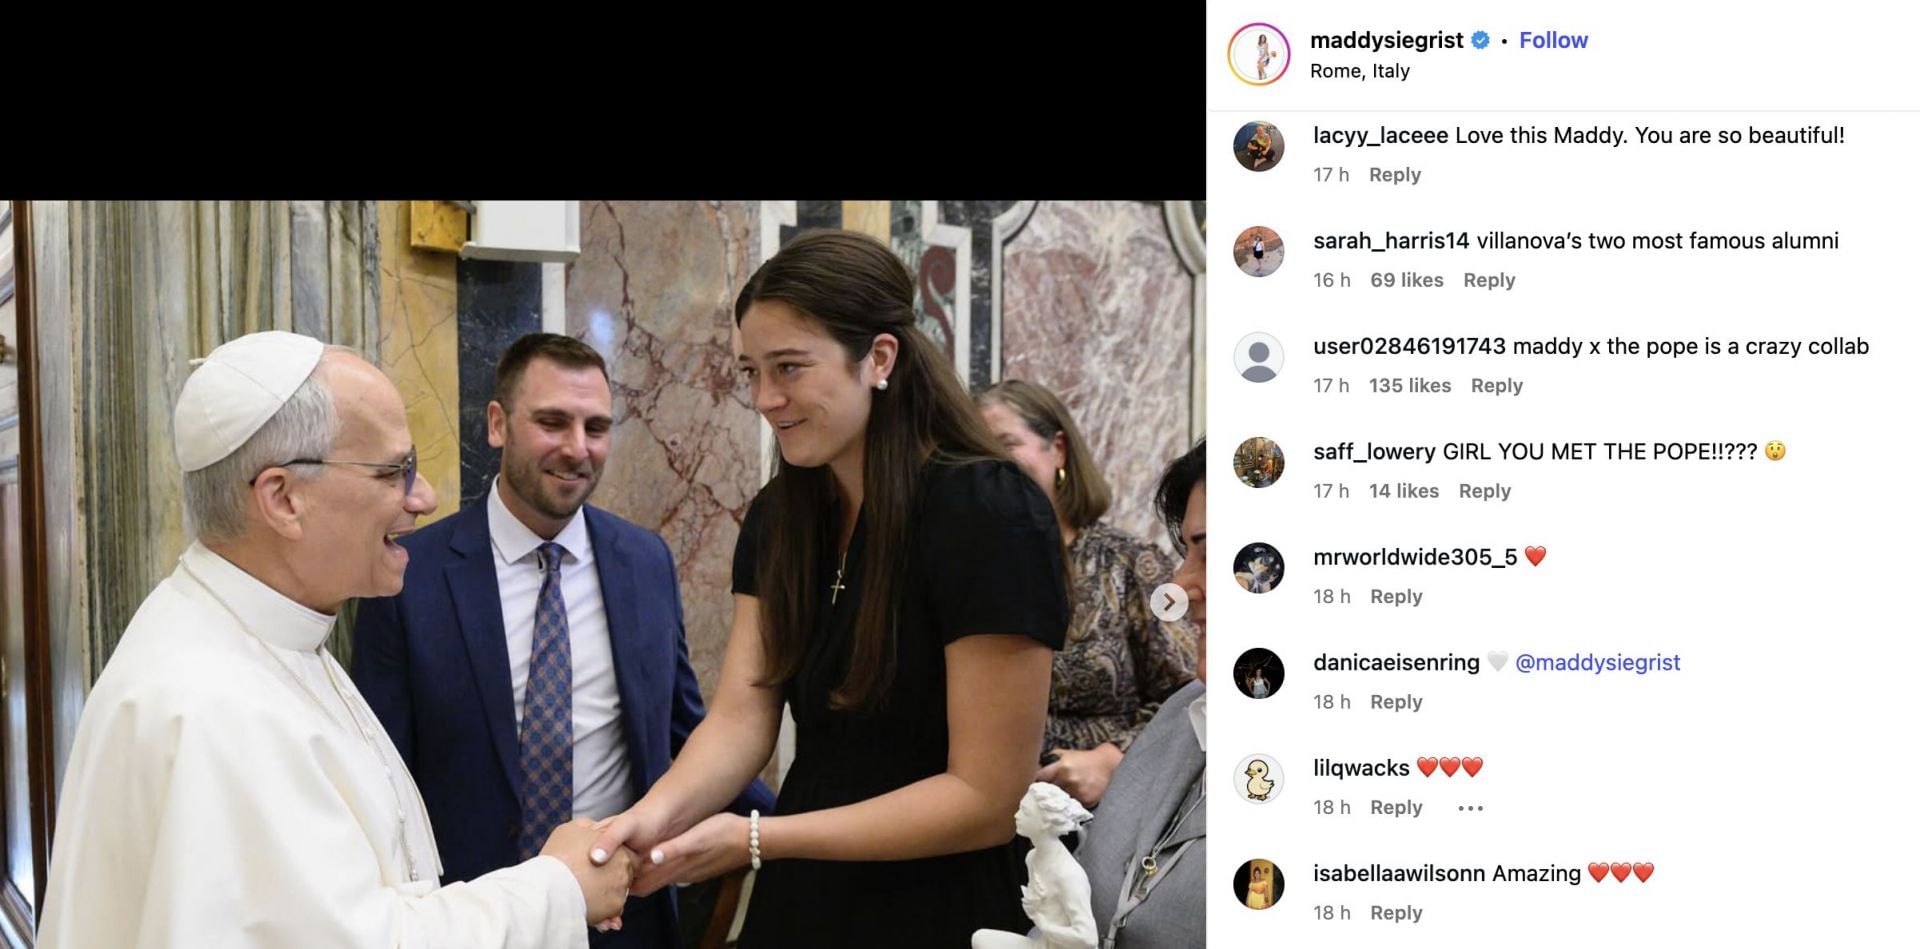Open the @maddysiegrist mention in danicaeisenring's comment
This screenshot has width=1920, height=949.
coord(1598,663)
